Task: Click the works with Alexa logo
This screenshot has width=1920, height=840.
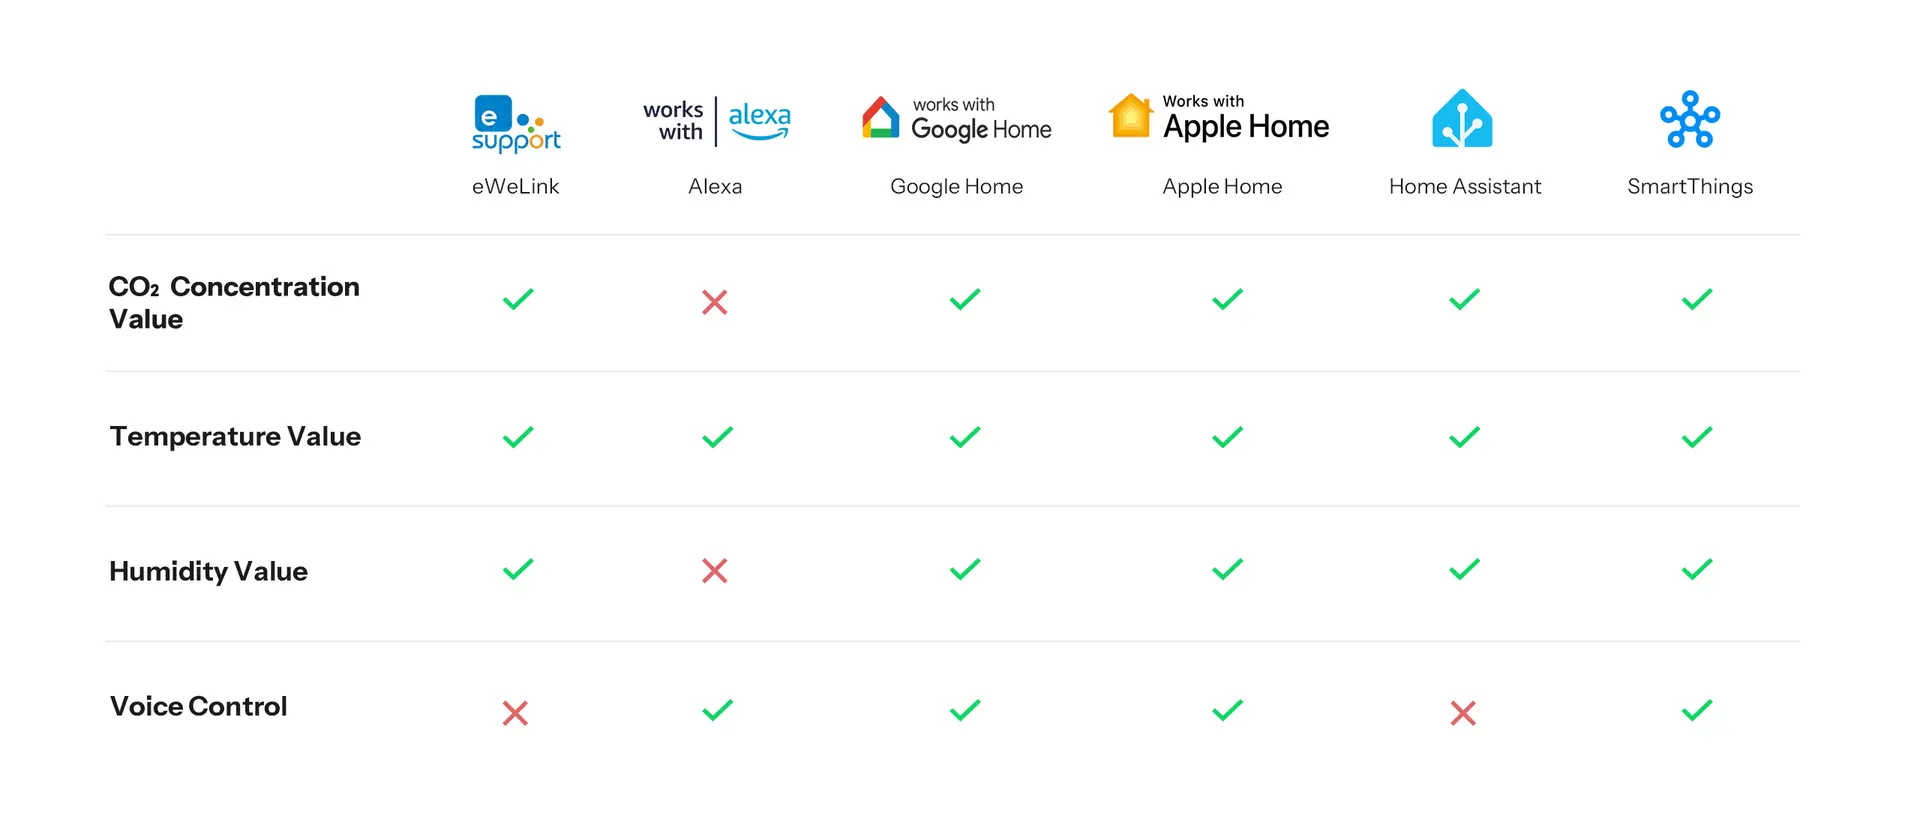Action: tap(716, 121)
